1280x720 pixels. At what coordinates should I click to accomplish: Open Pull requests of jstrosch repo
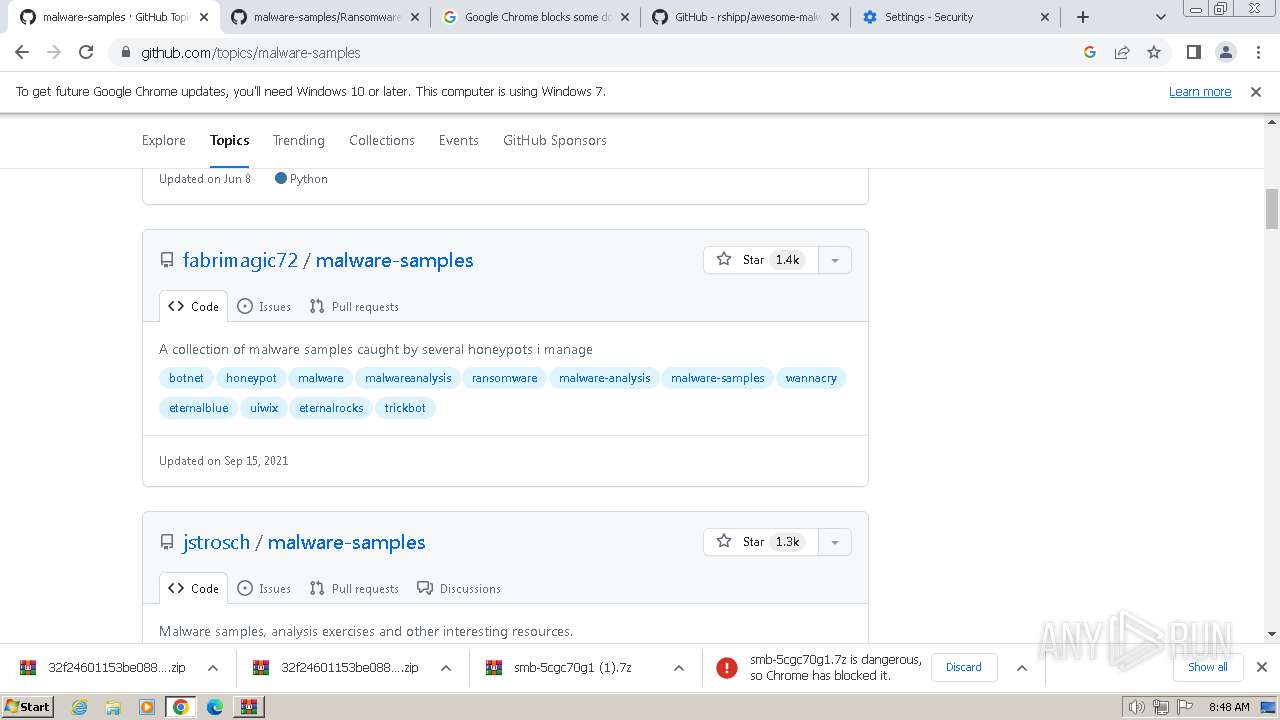[354, 589]
